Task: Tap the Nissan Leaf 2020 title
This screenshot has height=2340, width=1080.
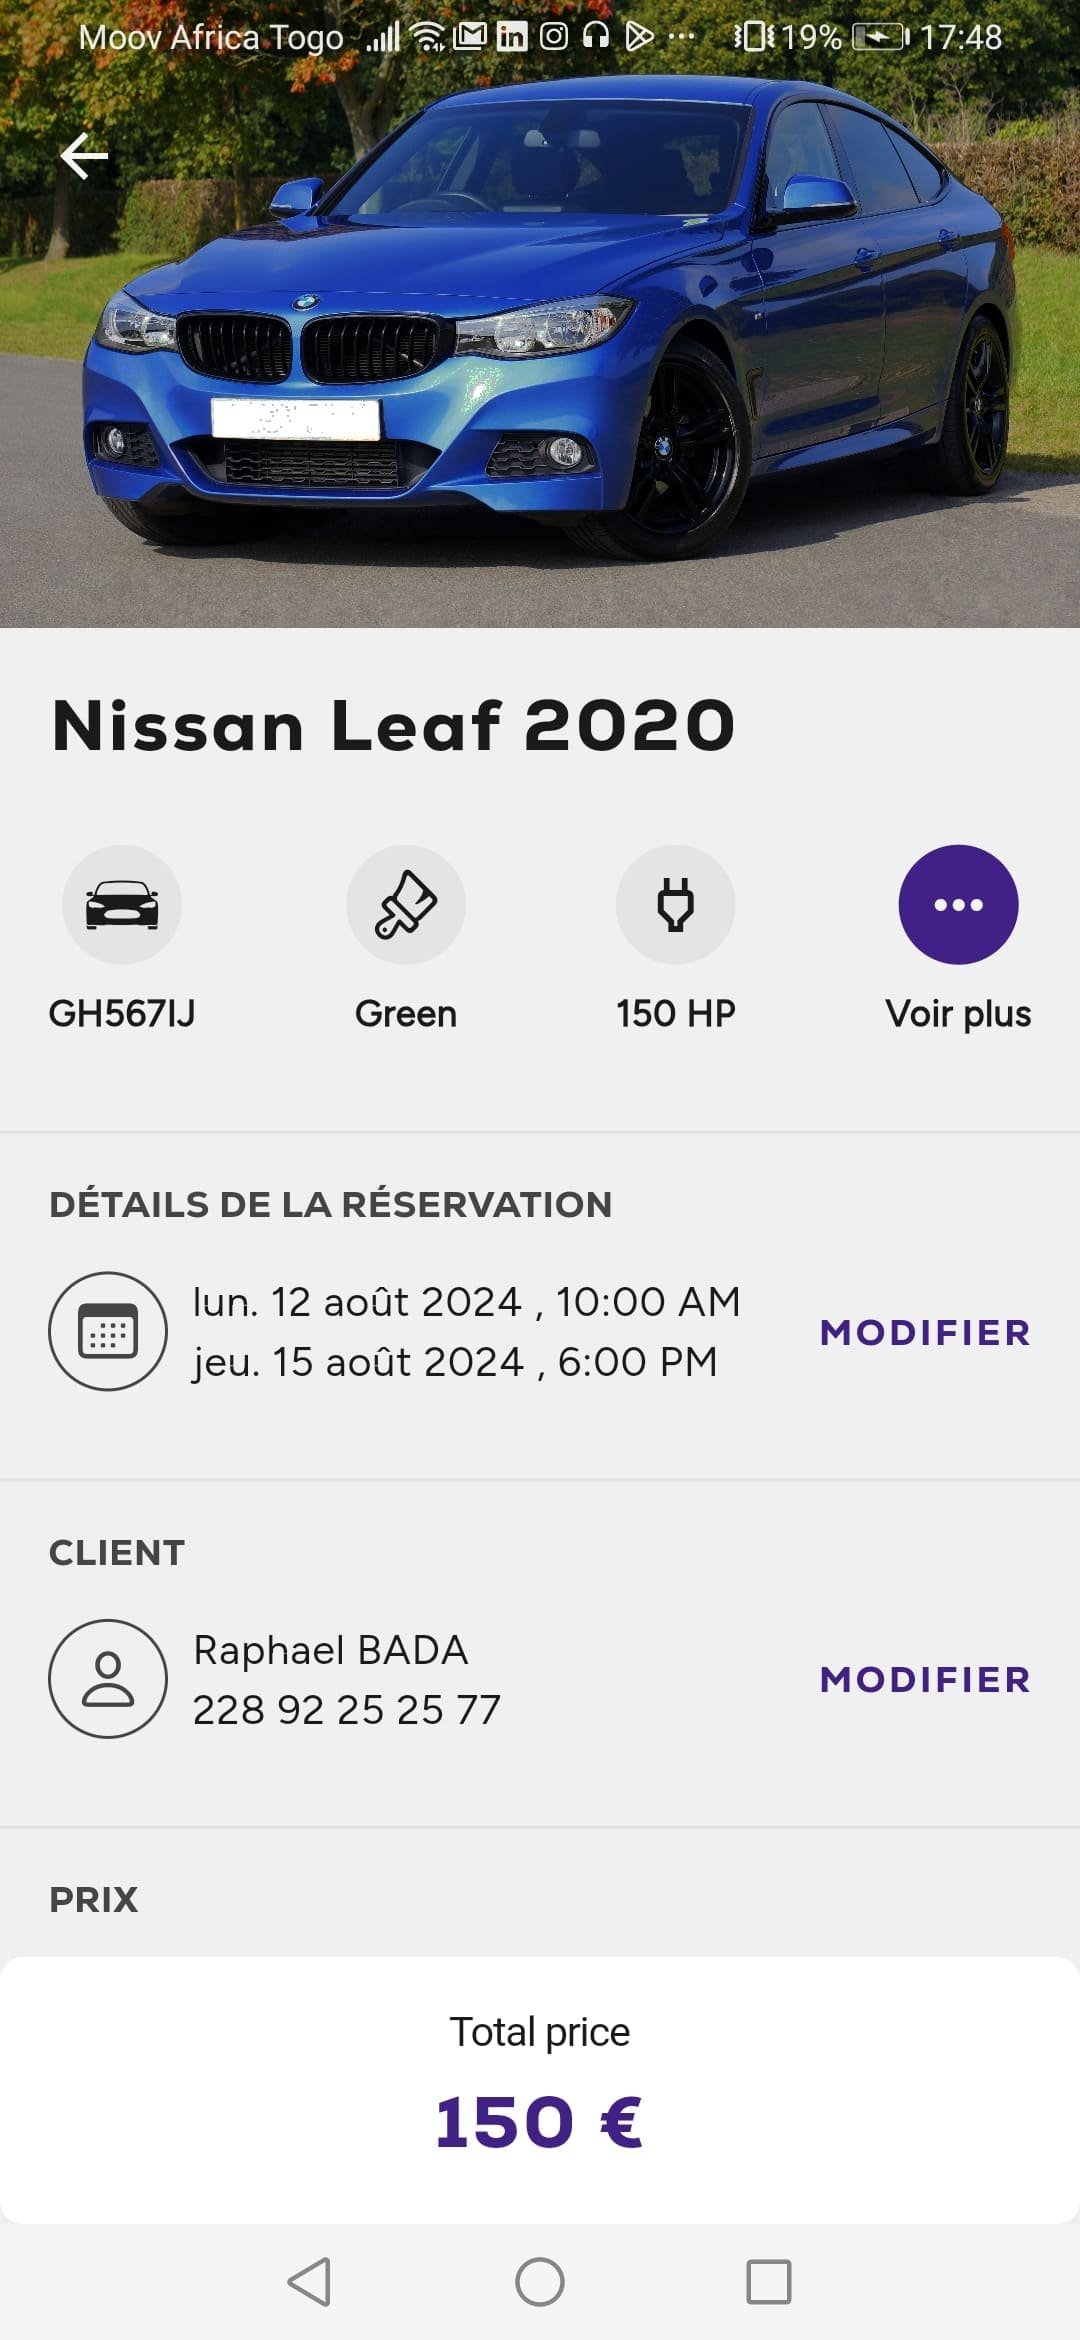Action: (x=393, y=725)
